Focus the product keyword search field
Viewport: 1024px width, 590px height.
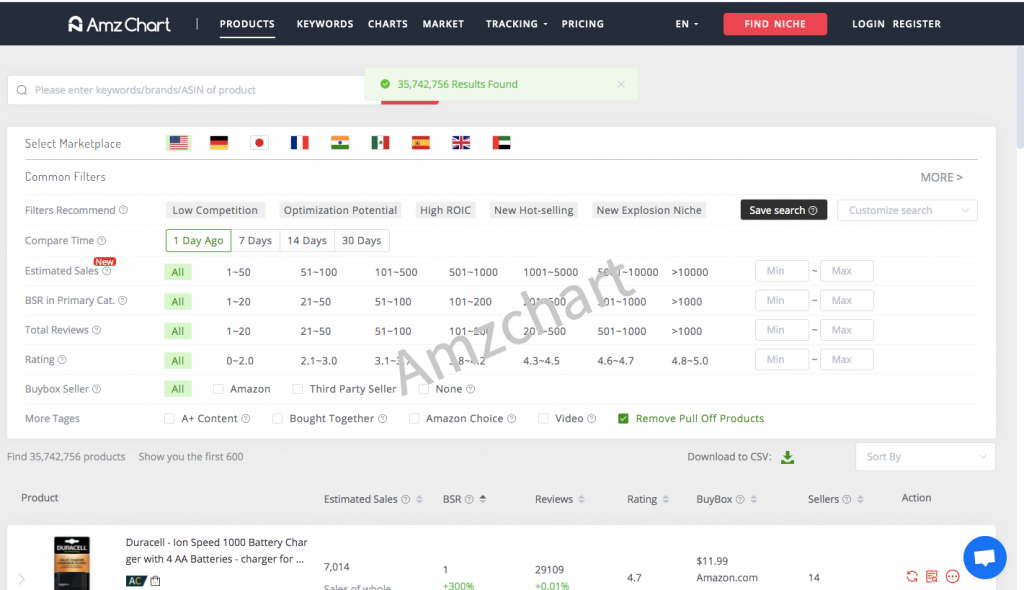196,90
